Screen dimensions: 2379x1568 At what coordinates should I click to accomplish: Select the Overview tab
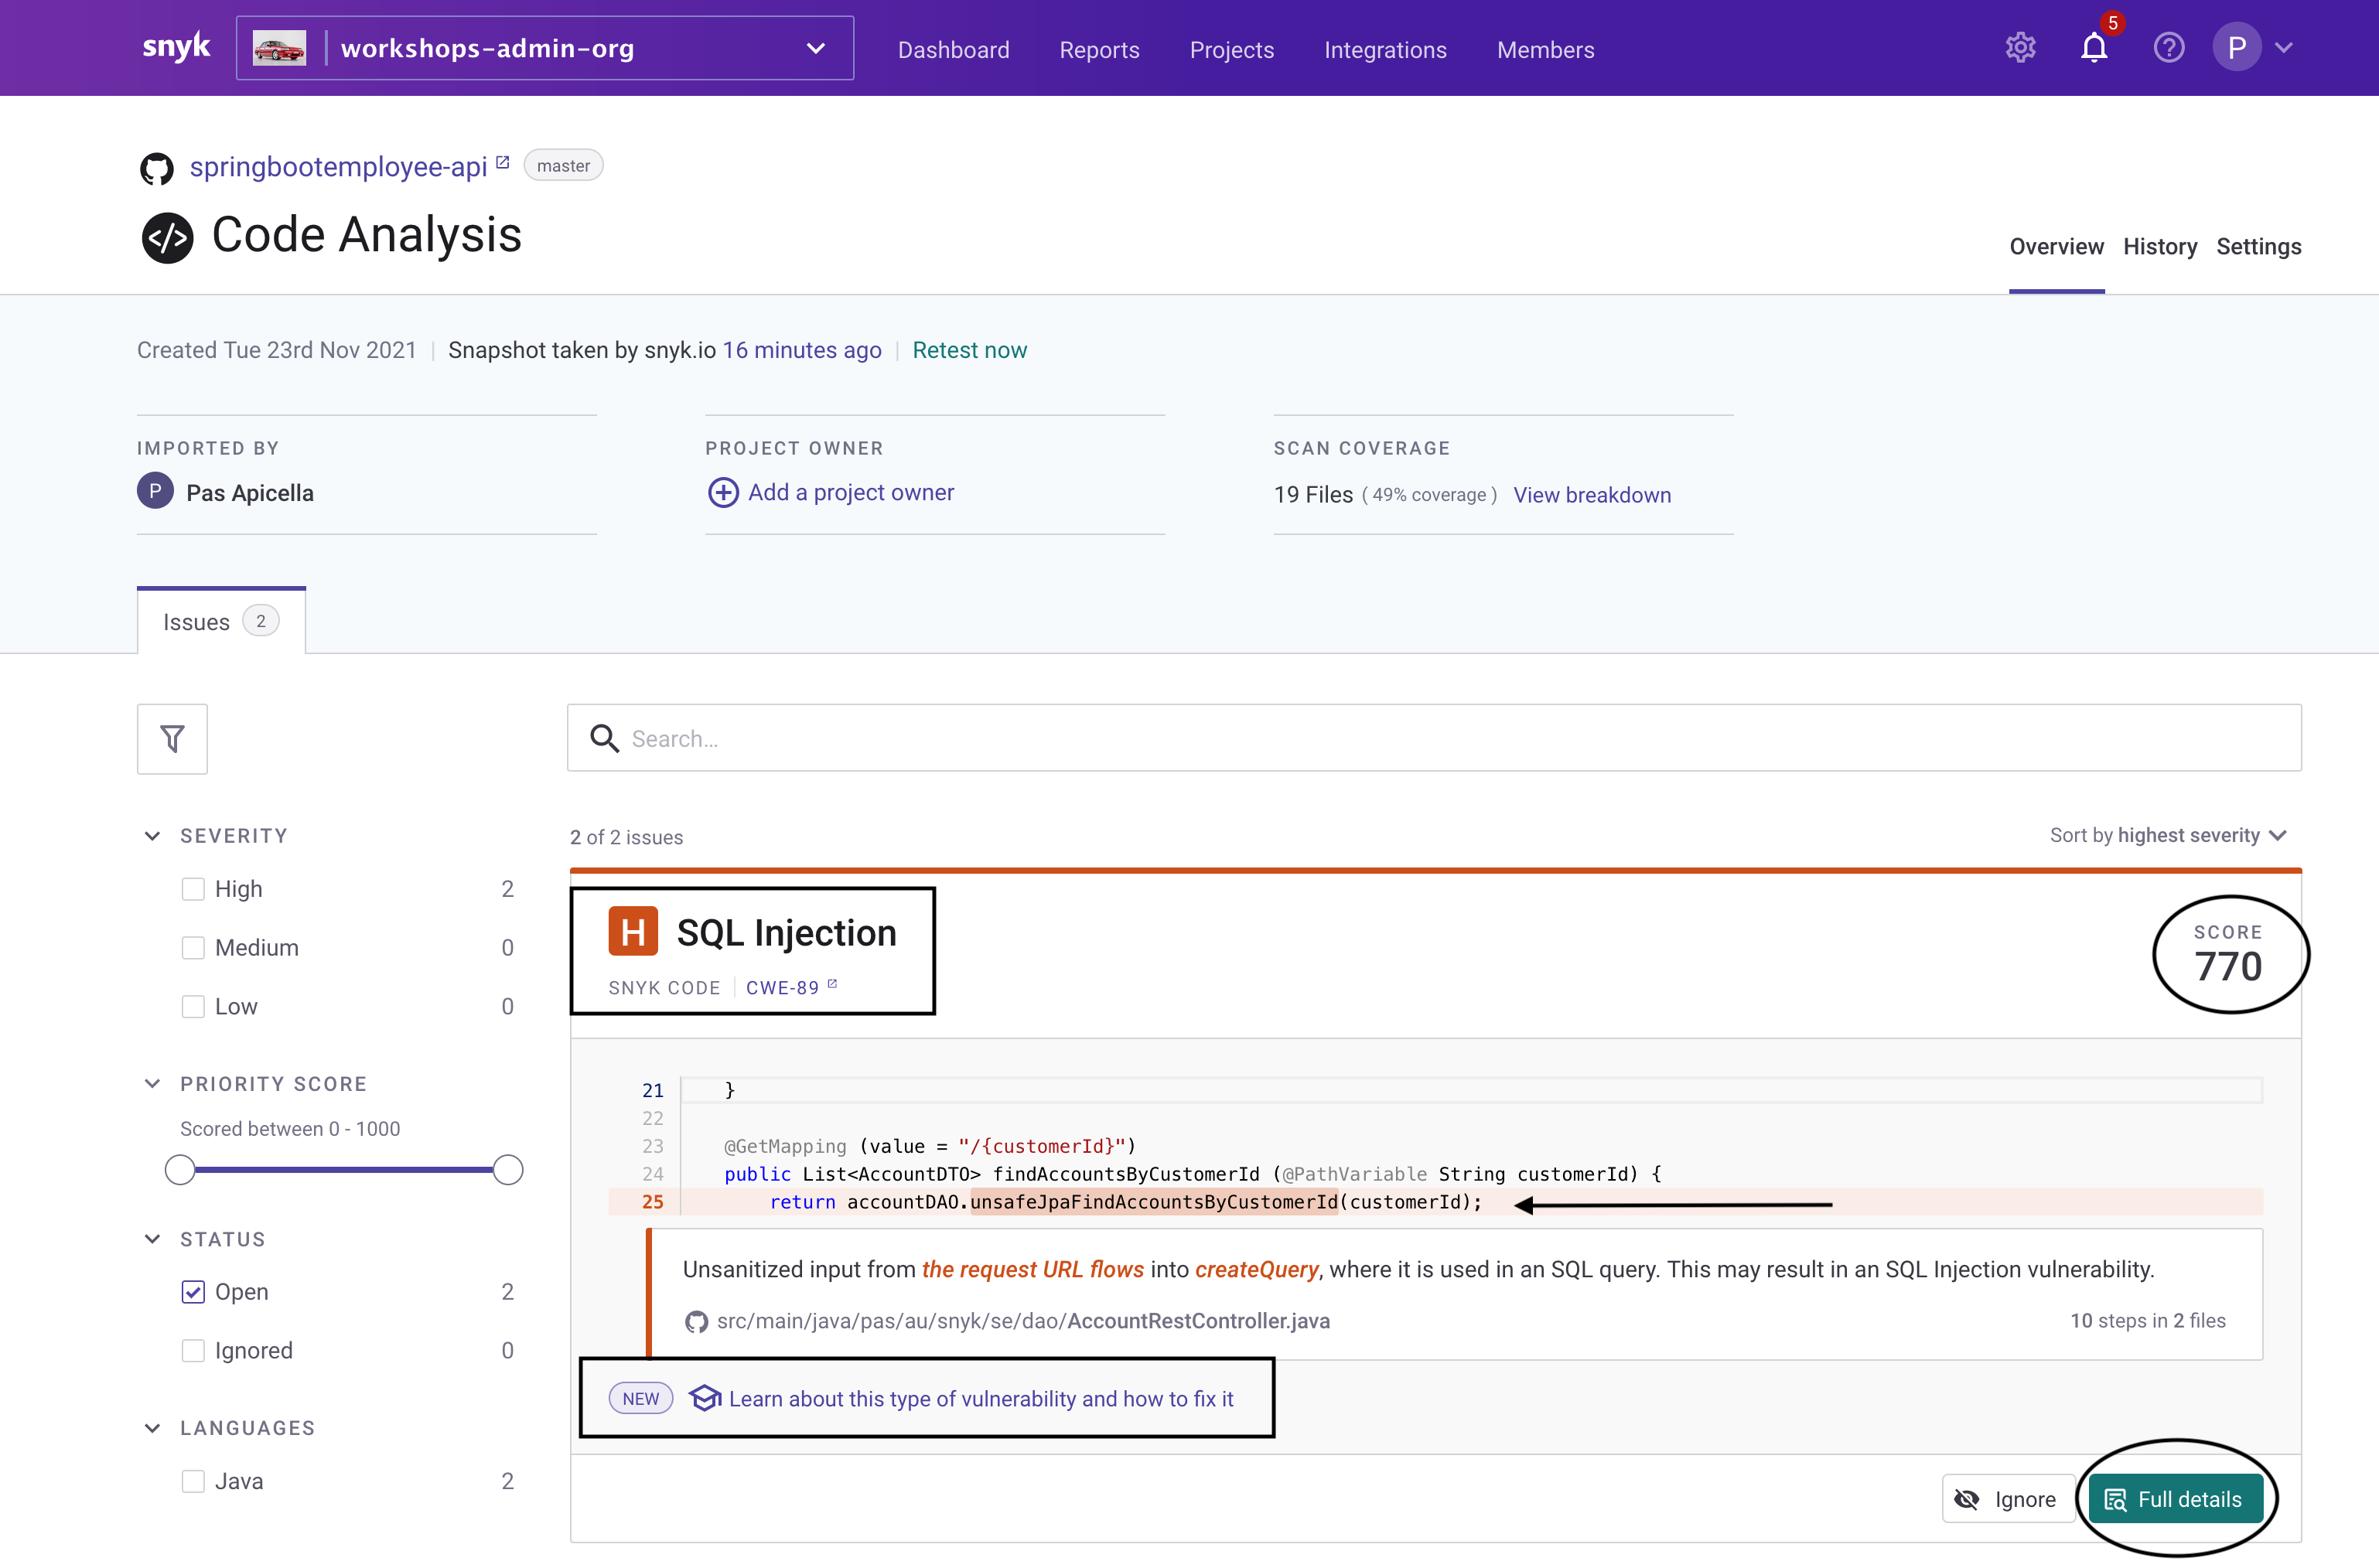[x=2056, y=246]
